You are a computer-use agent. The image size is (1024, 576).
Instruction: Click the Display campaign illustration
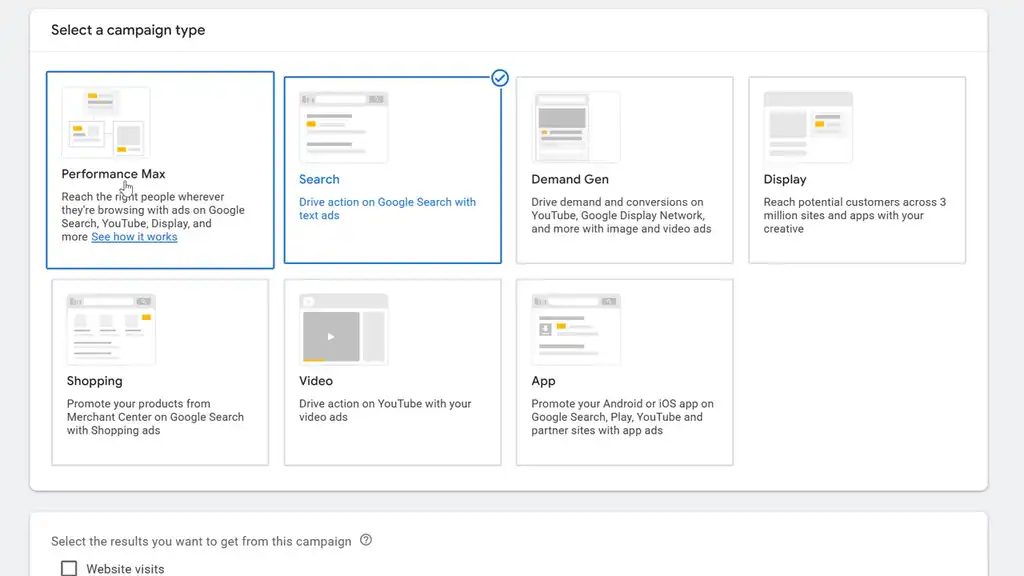(x=808, y=127)
